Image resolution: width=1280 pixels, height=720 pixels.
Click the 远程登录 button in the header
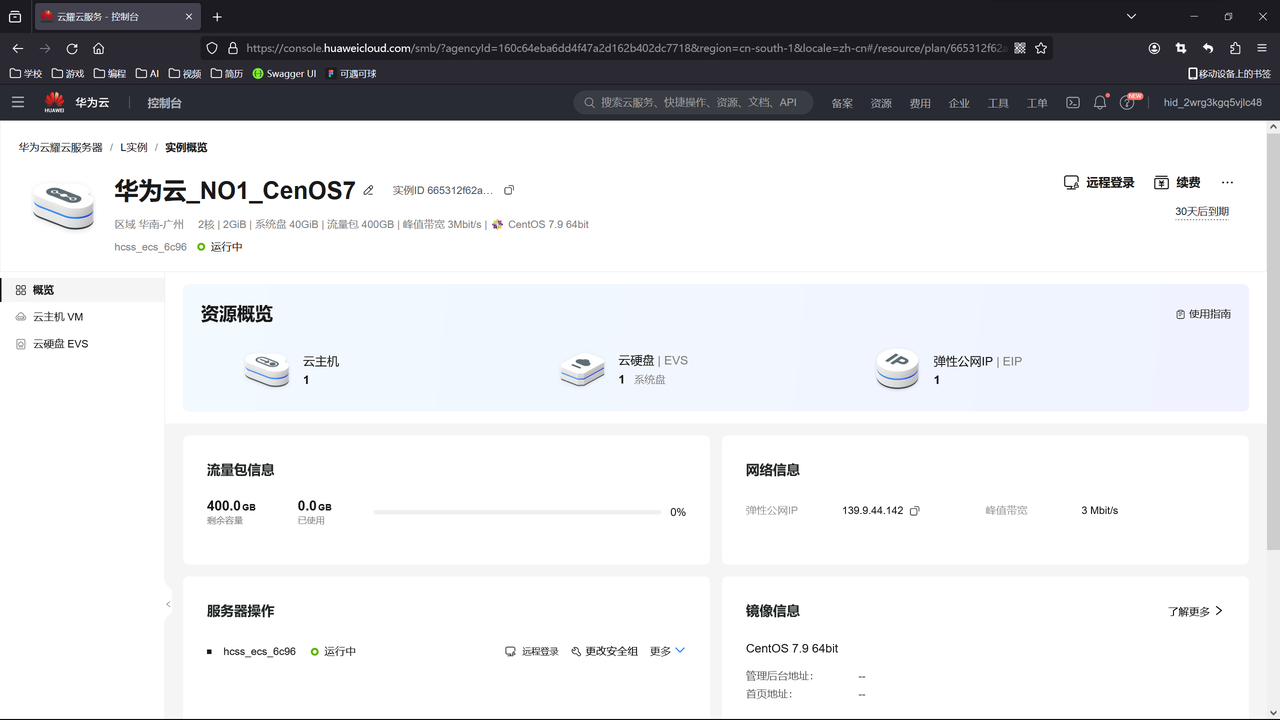[1099, 183]
